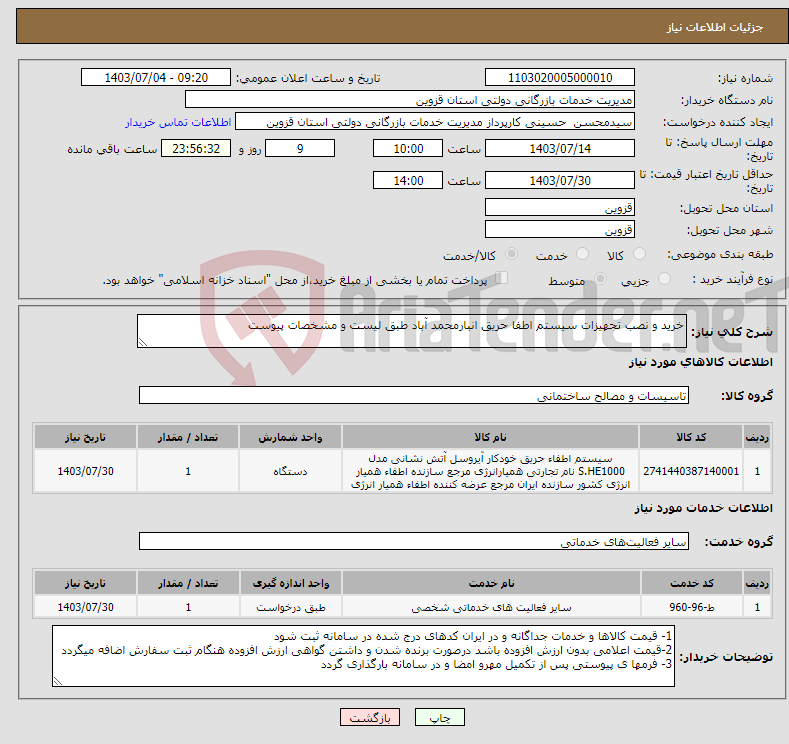Viewport: 789px width, 744px height.
Task: Click the نام کالا column header
Action: pyautogui.click(x=491, y=437)
